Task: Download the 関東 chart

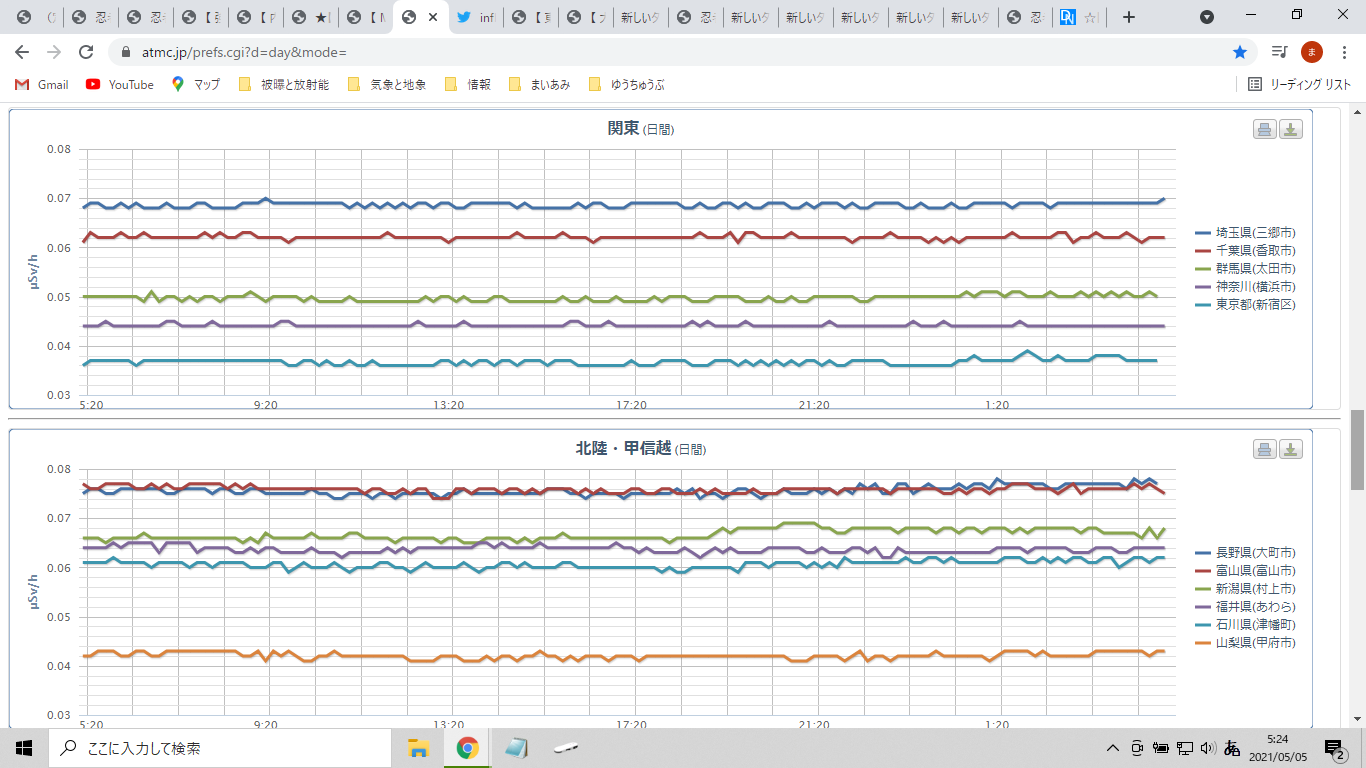Action: (1291, 129)
